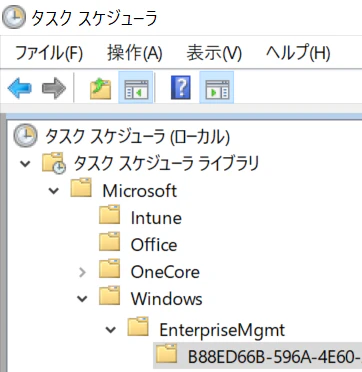
Task: Collapse the EnterpriseMgmt tree node
Action: [x=111, y=330]
